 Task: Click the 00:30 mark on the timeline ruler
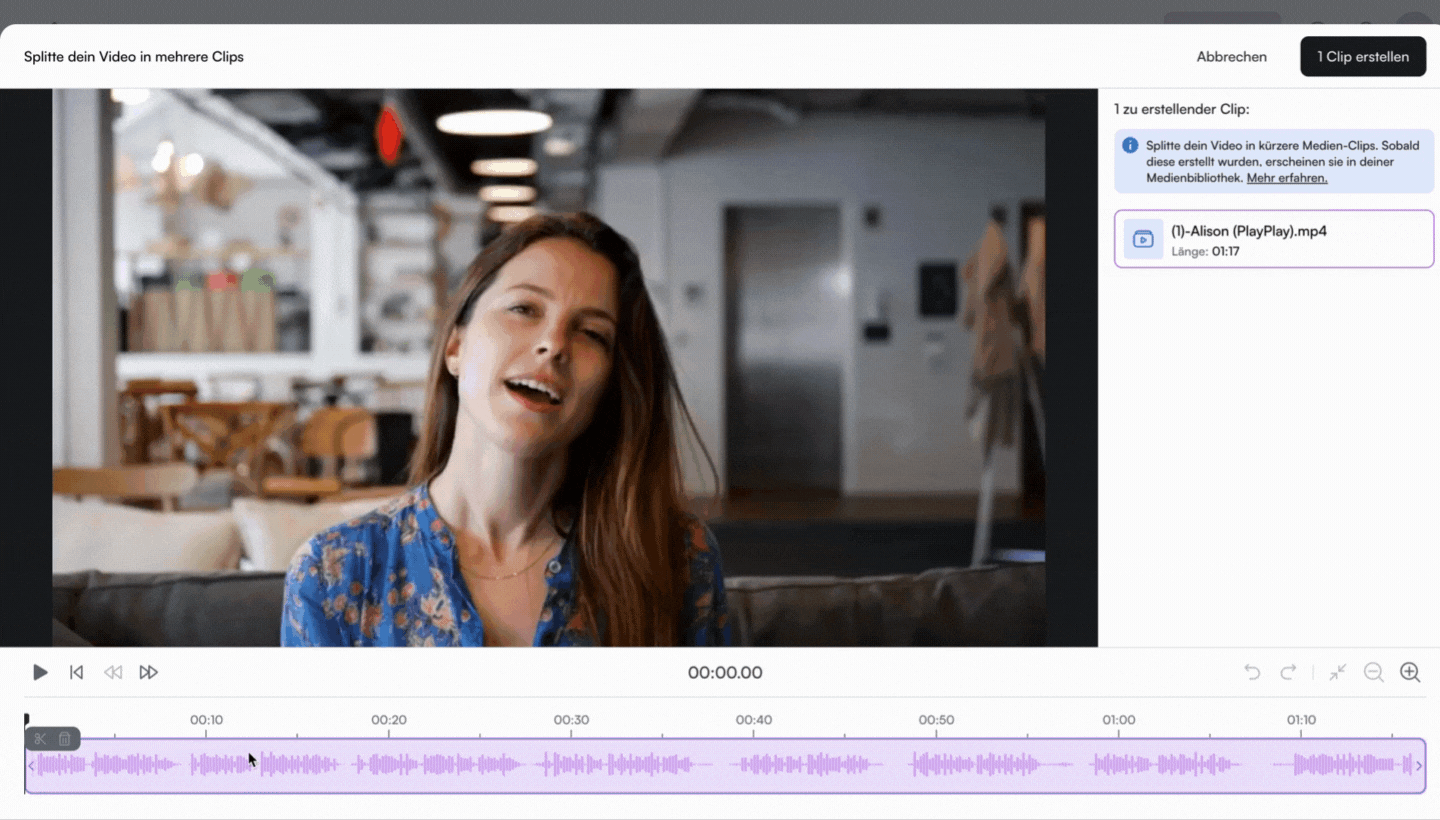[571, 720]
